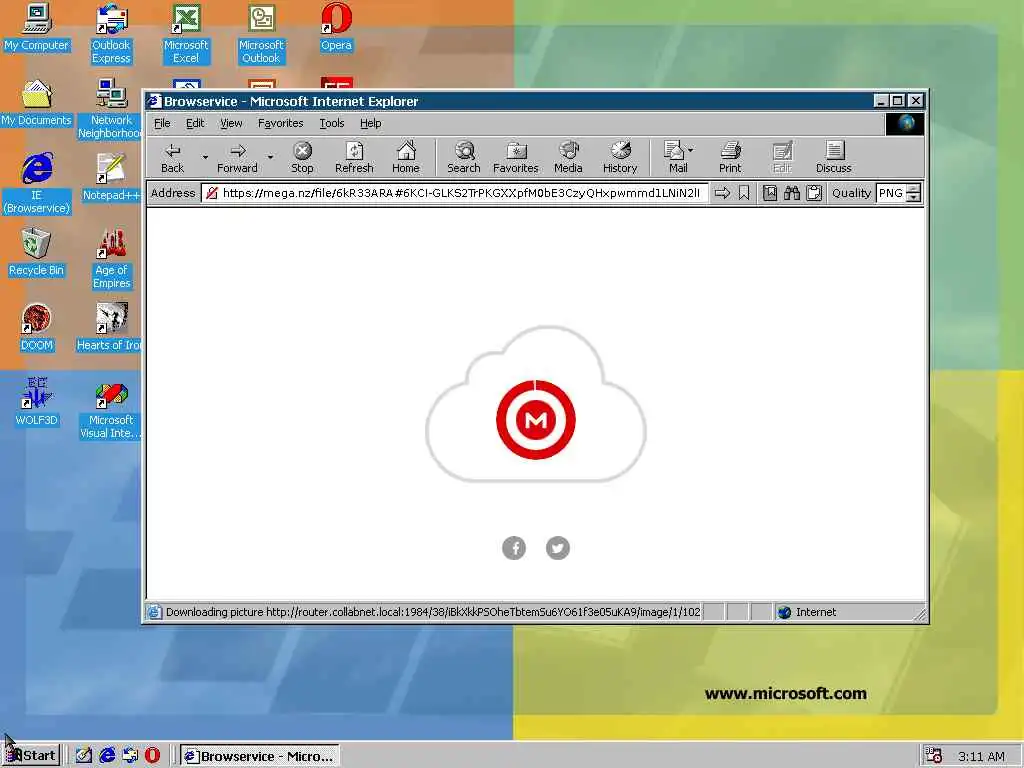Screen dimensions: 1024x768
Task: Open the Tools menu
Action: pyautogui.click(x=332, y=123)
